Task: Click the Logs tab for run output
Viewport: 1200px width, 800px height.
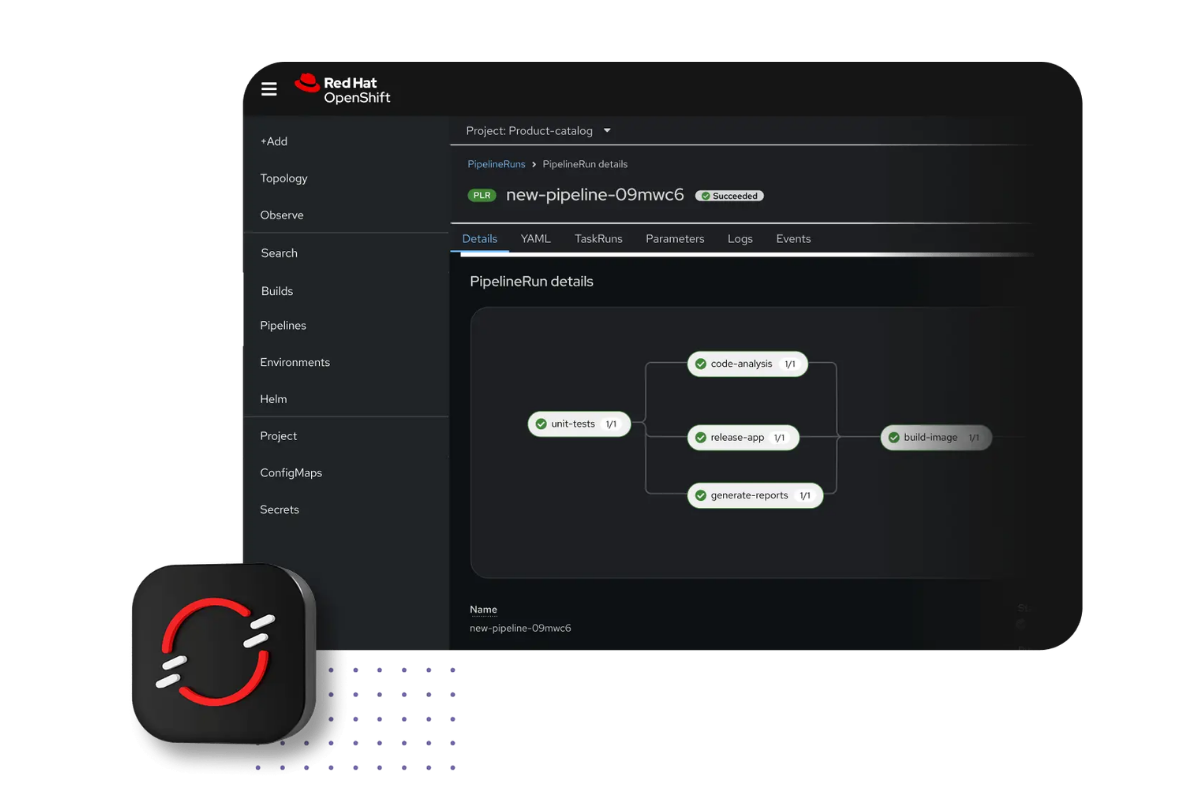Action: 740,238
